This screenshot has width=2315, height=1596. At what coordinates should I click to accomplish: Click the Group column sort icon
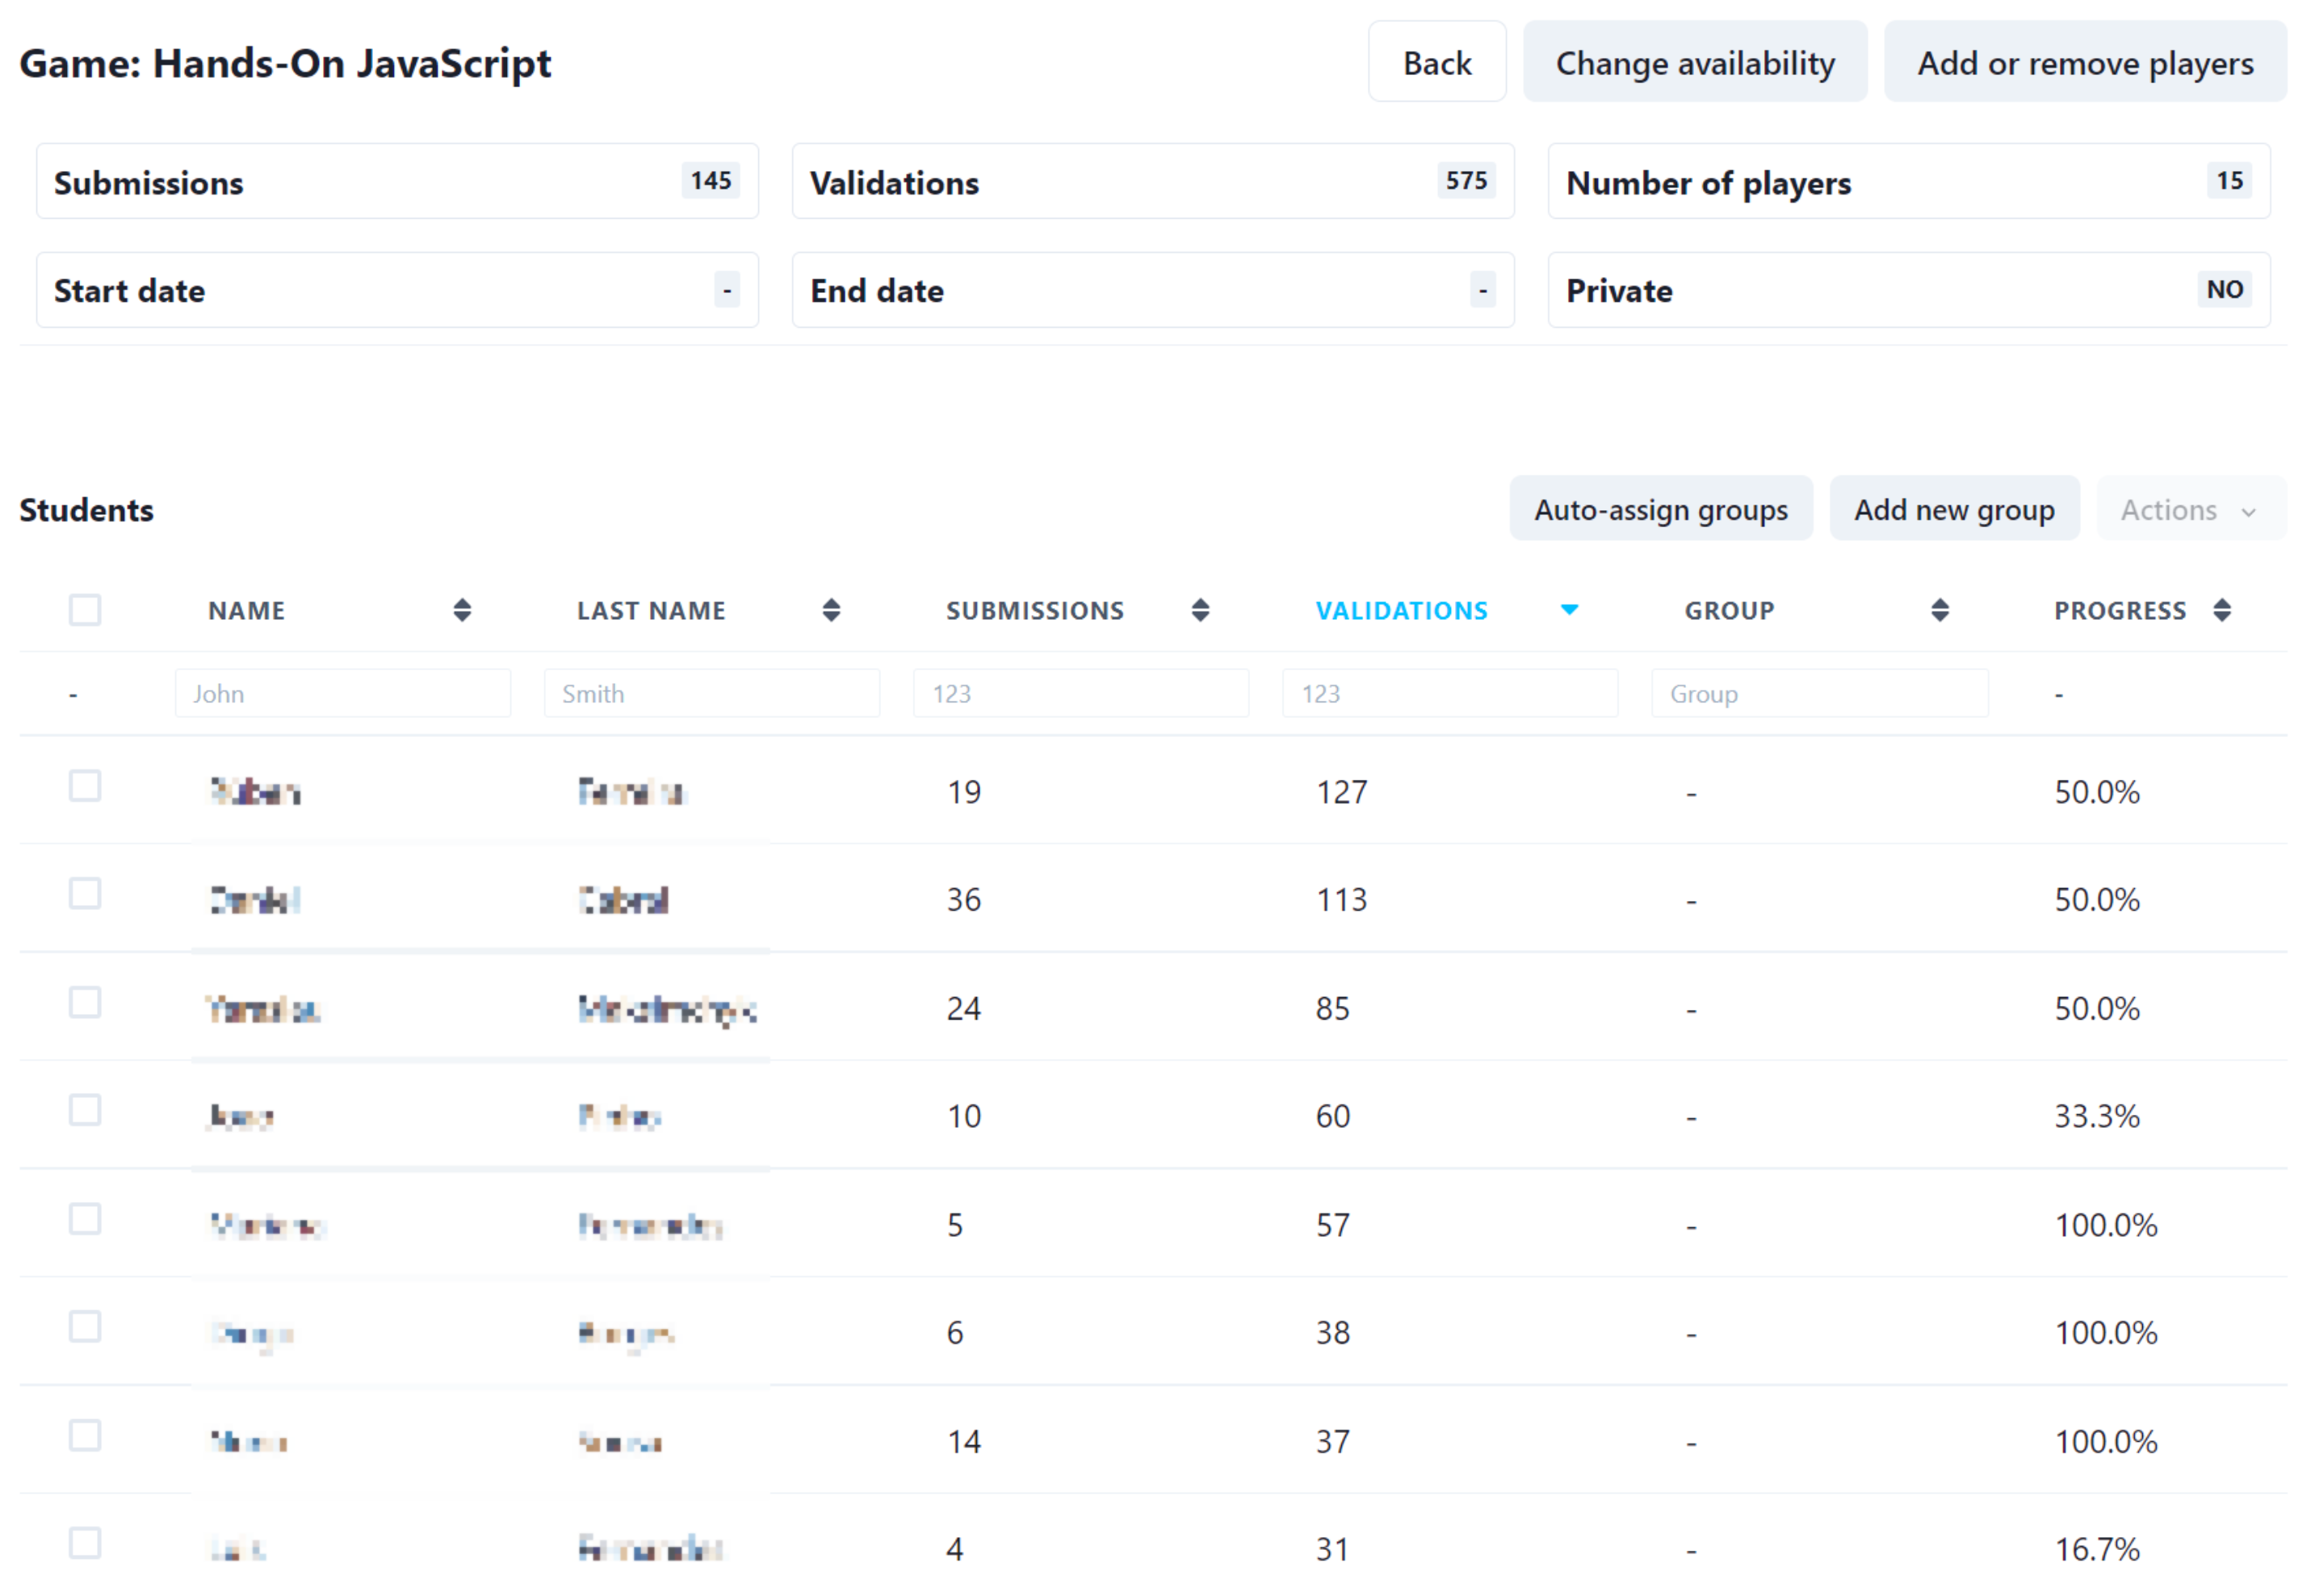(x=1939, y=610)
